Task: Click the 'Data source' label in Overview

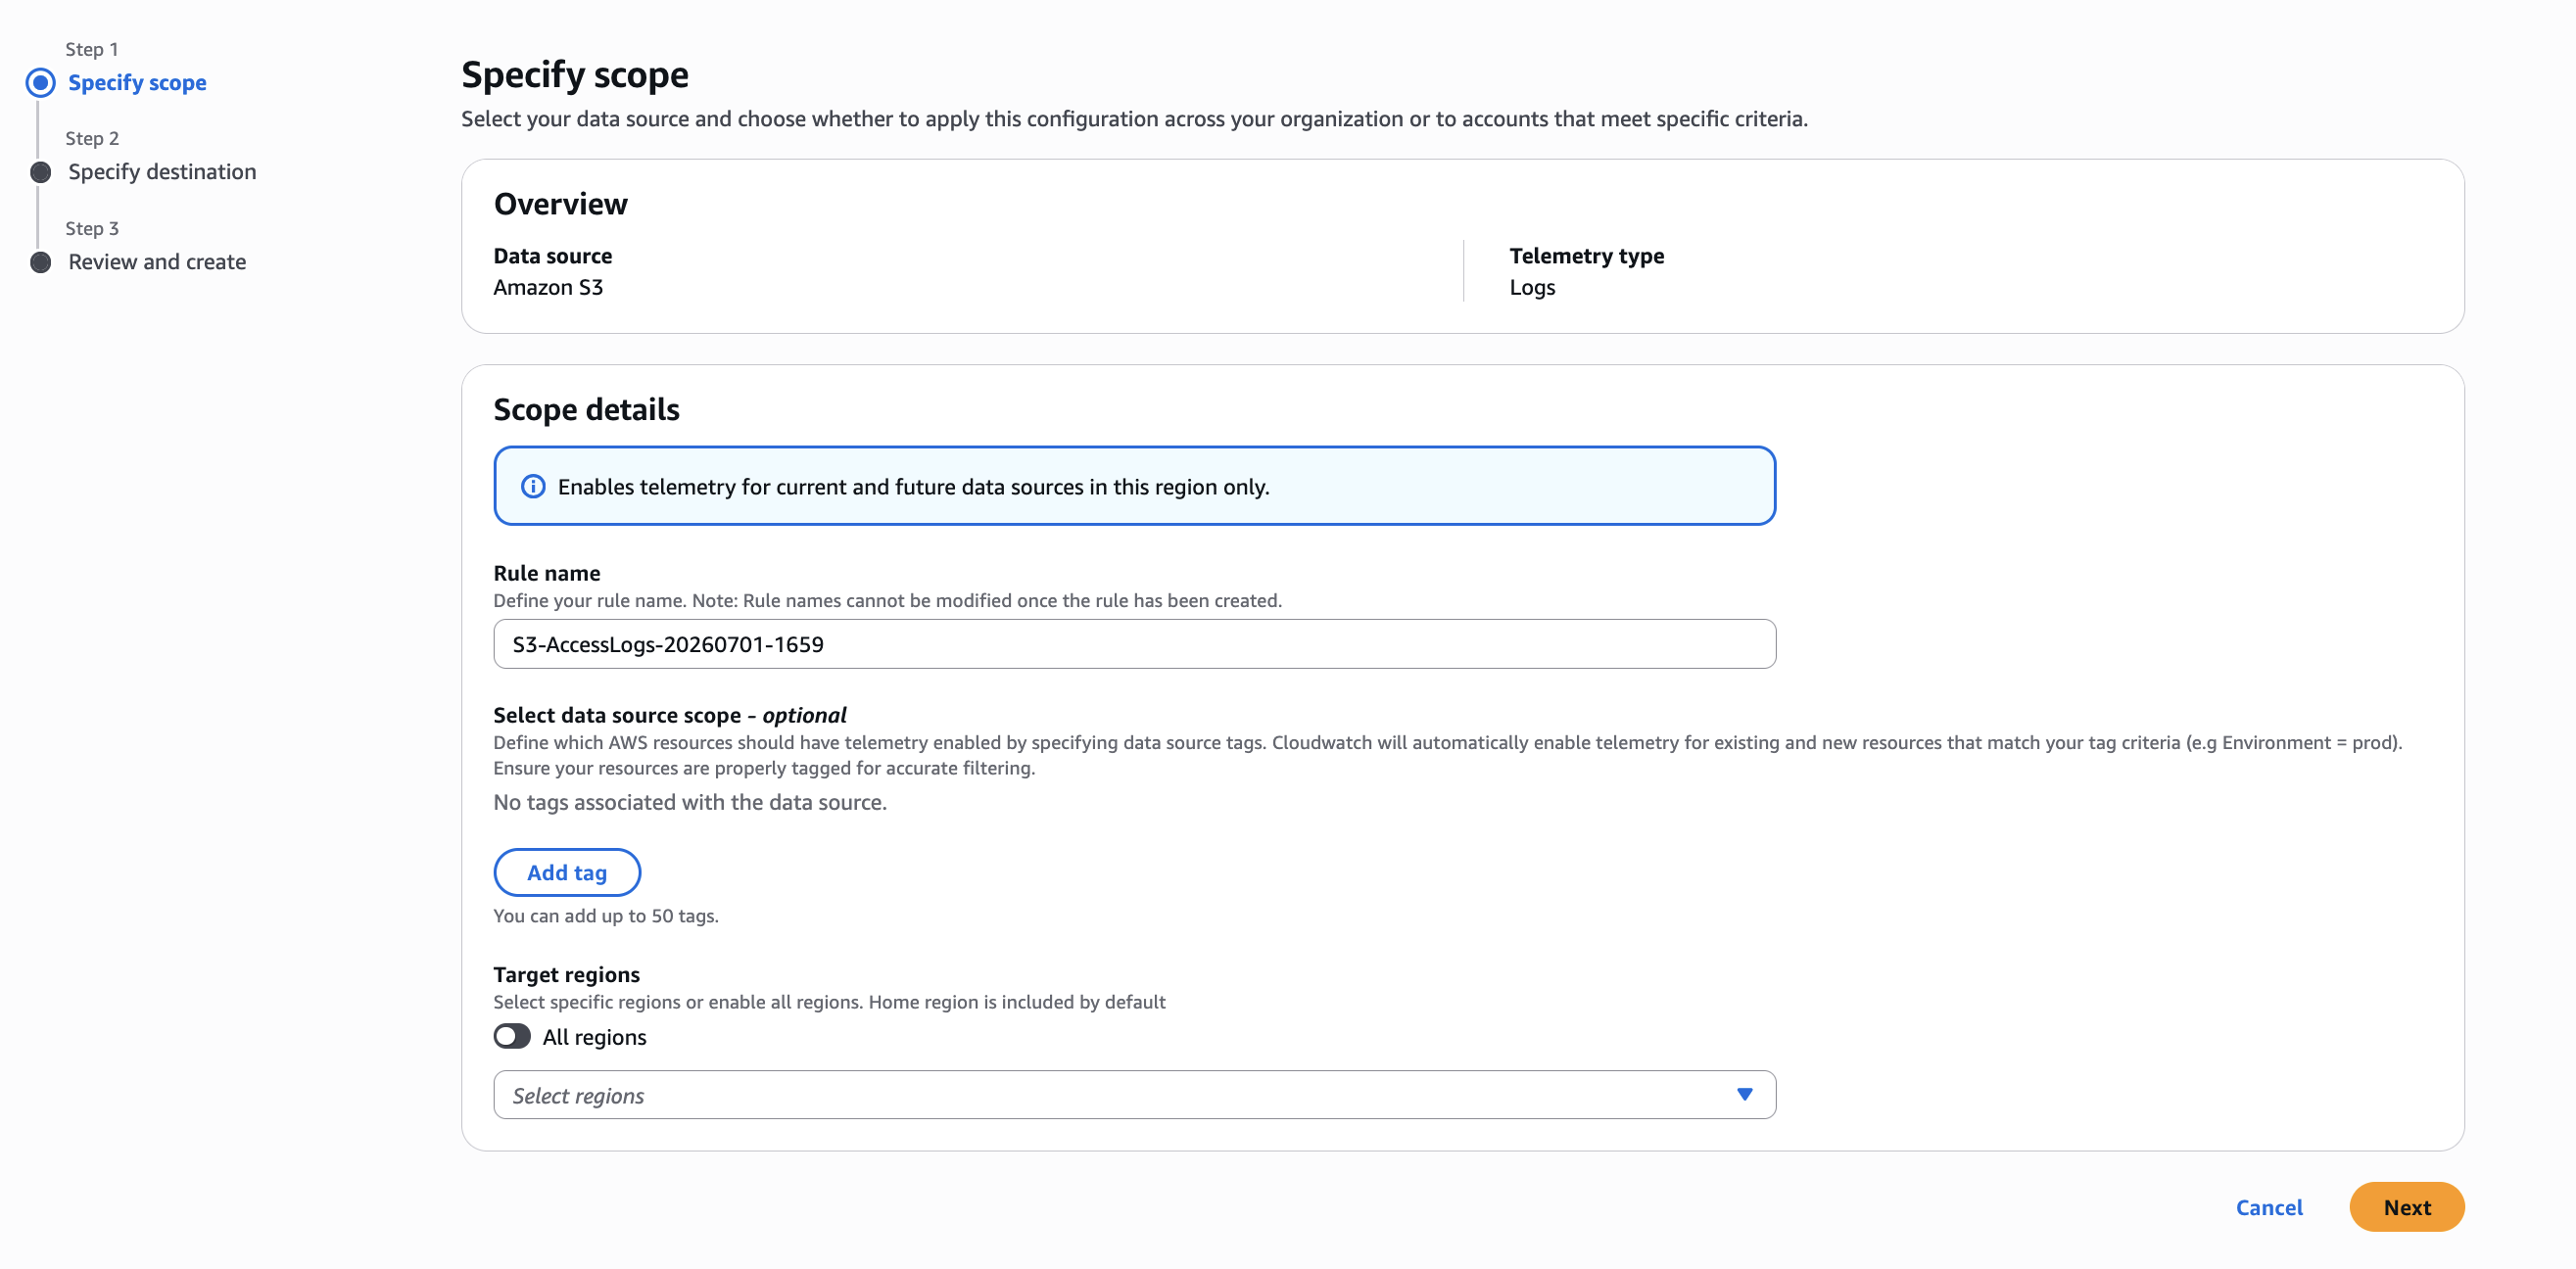Action: 553,256
